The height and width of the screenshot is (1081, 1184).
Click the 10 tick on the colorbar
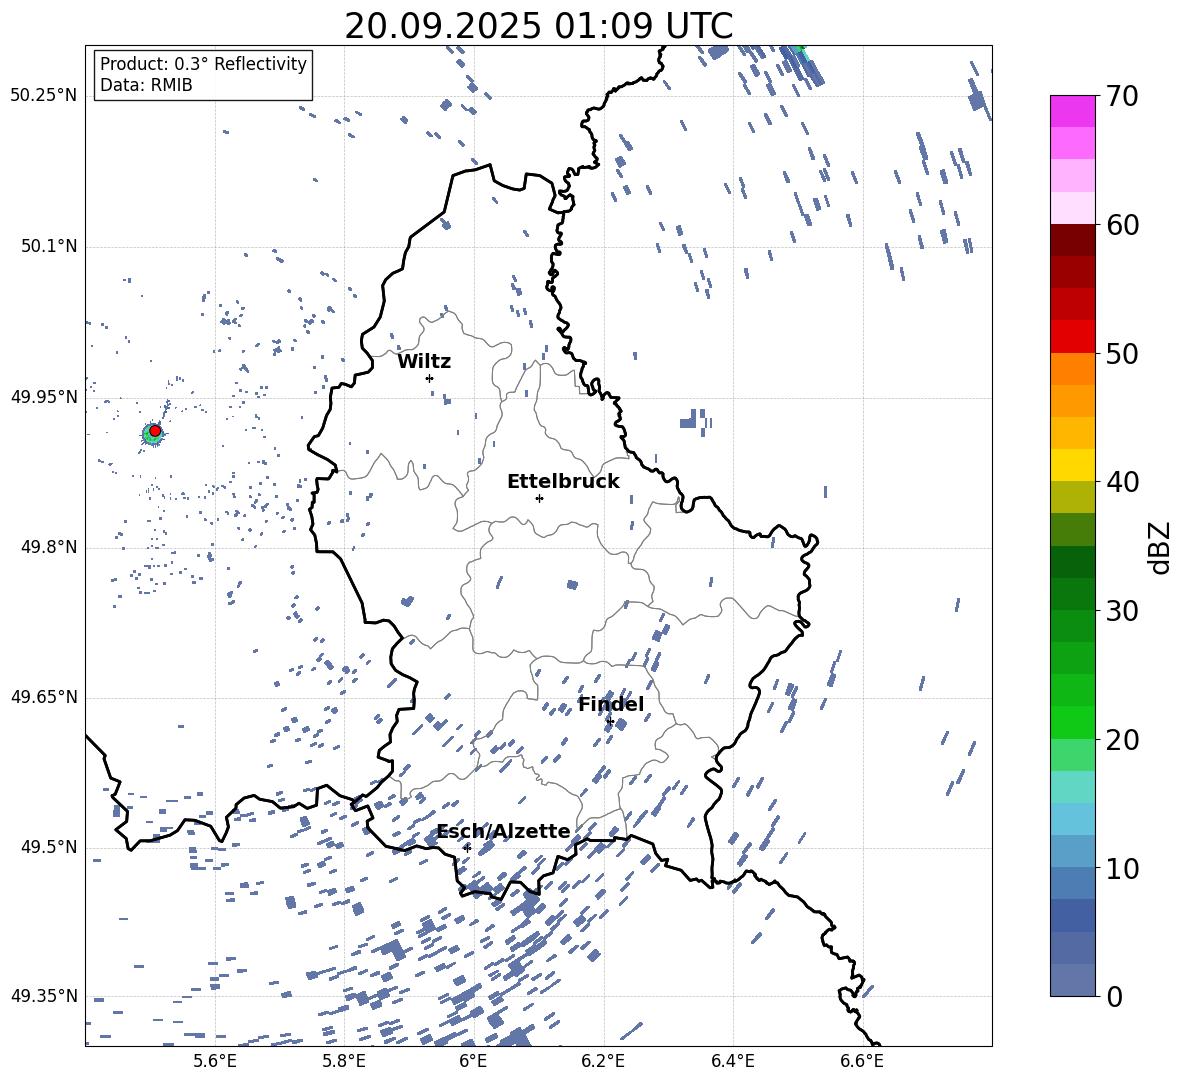click(x=1122, y=868)
